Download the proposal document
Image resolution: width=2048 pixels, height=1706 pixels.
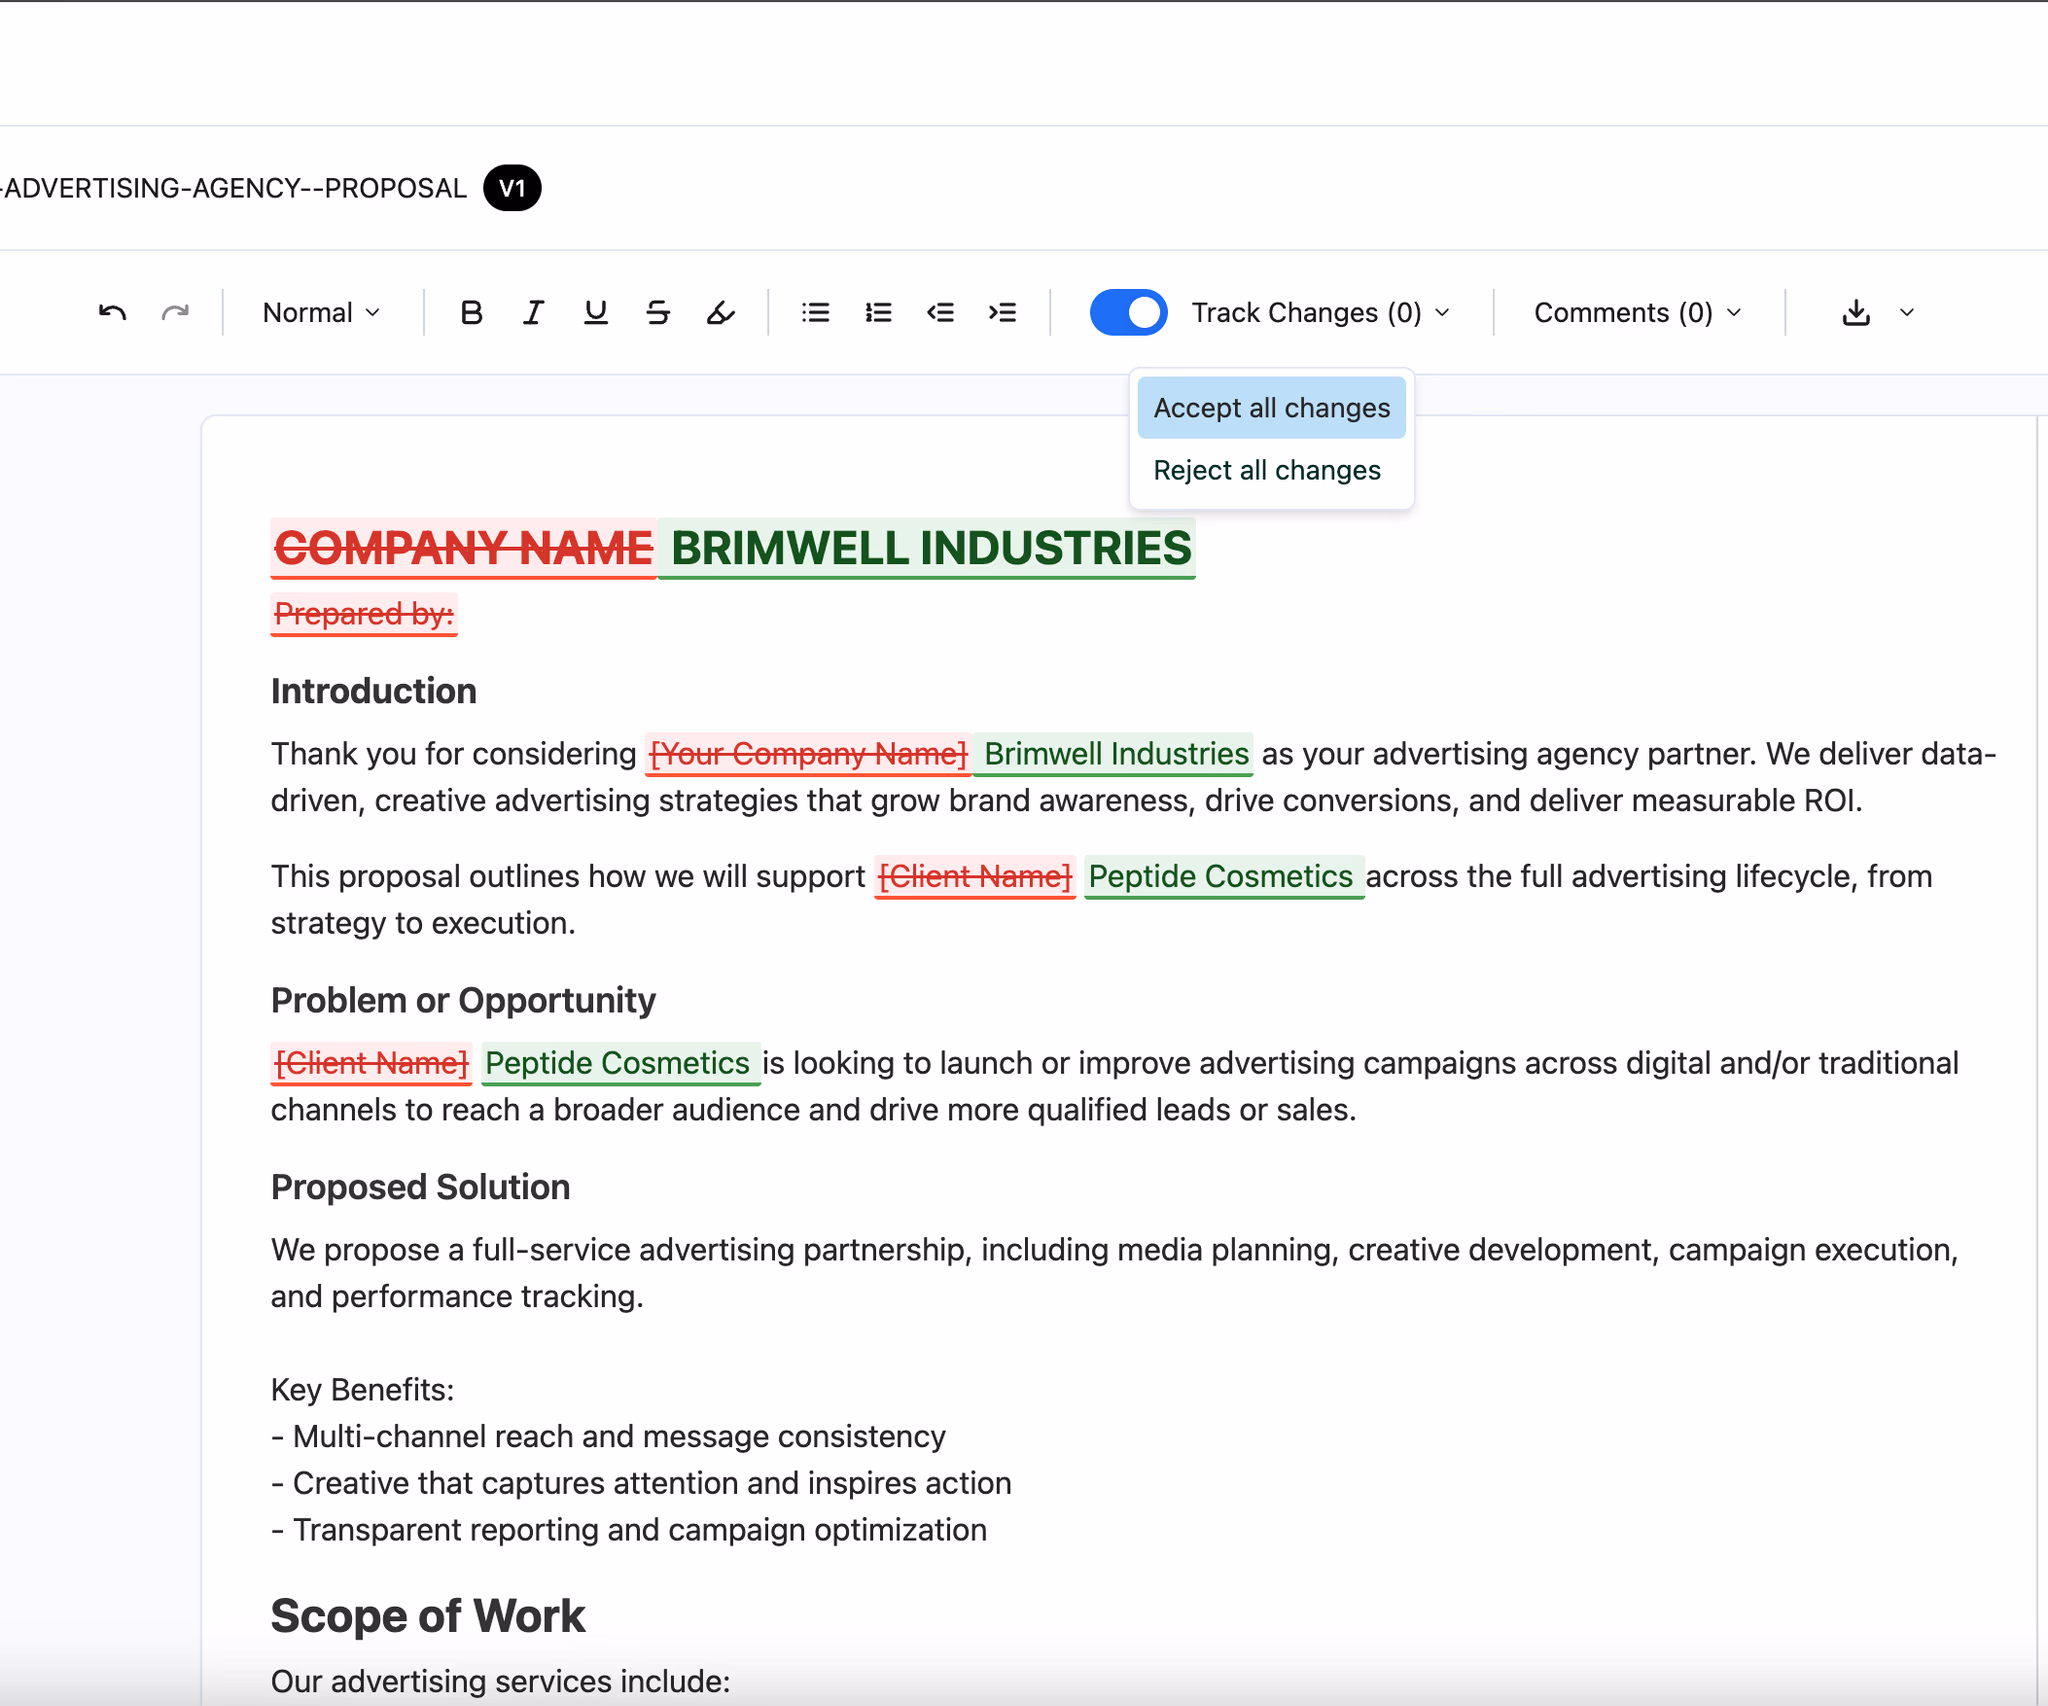[1858, 312]
